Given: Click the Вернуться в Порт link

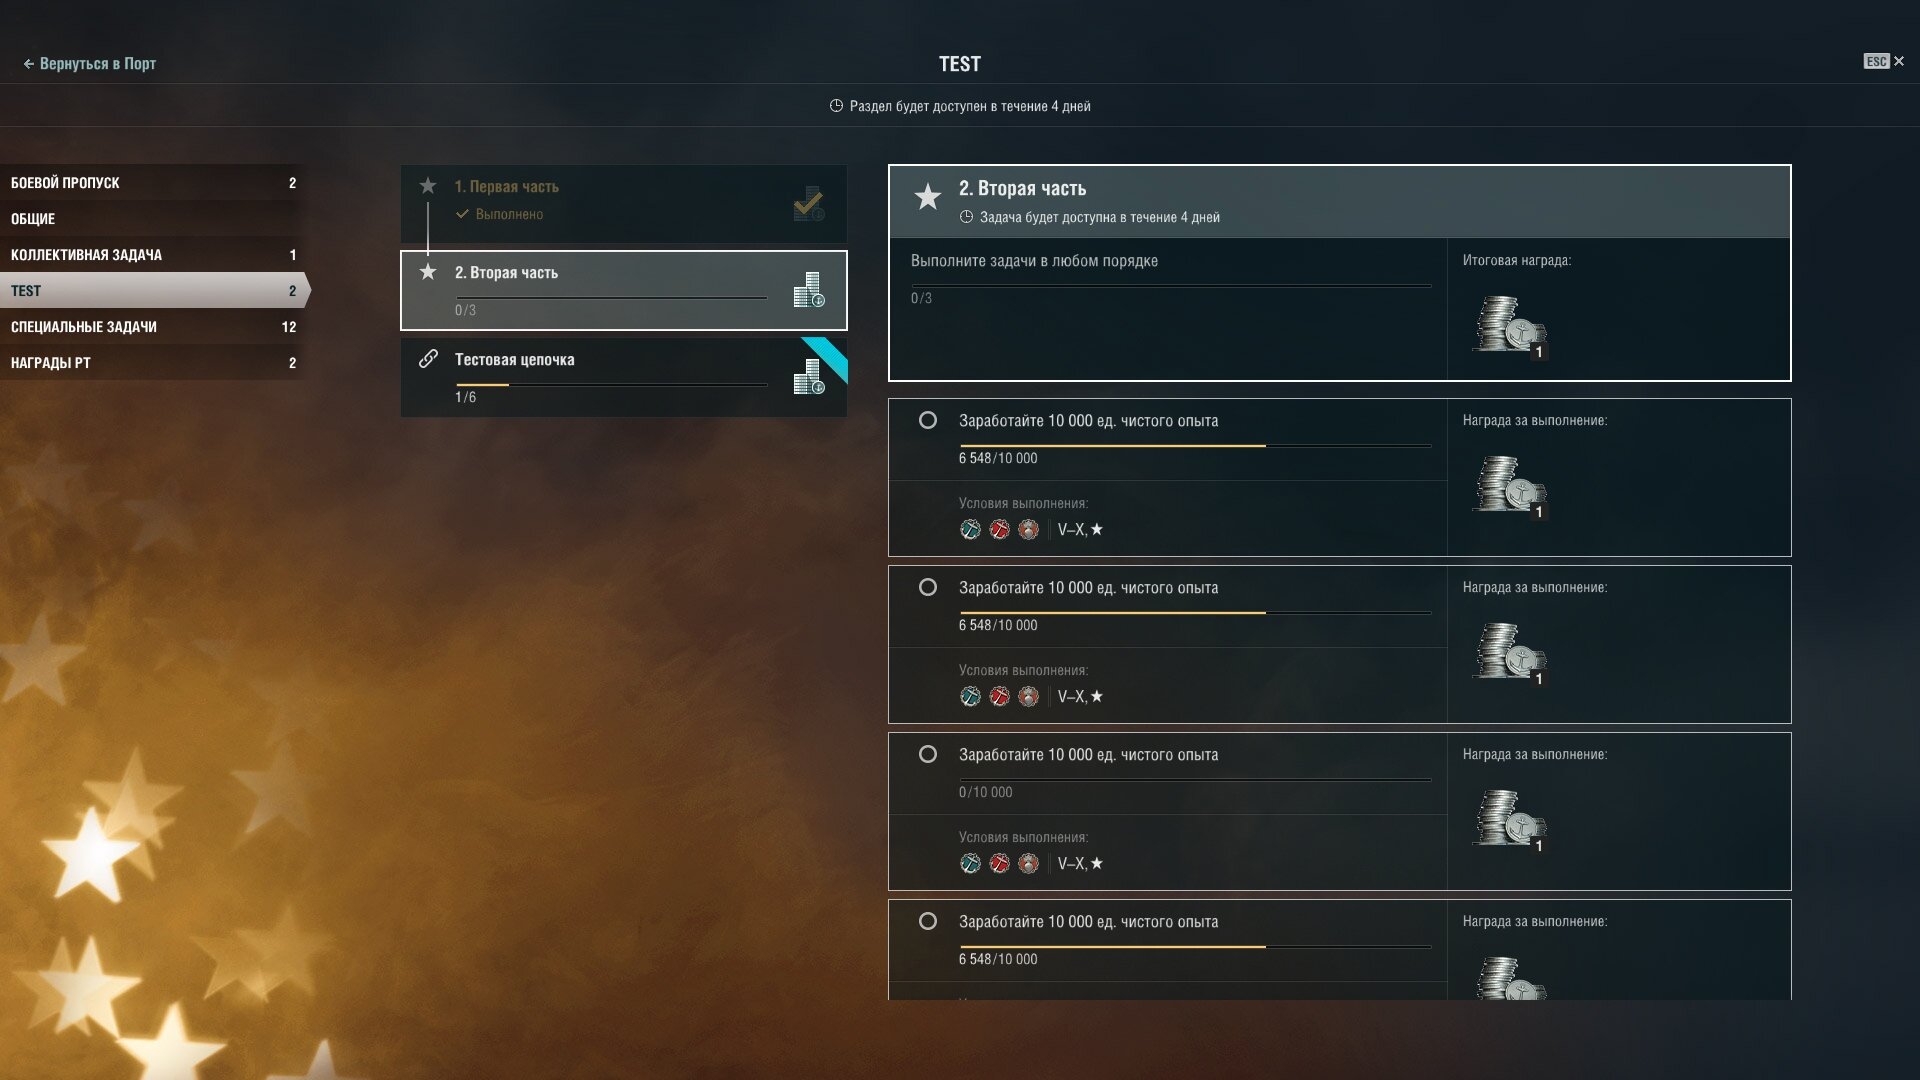Looking at the screenshot, I should 90,63.
